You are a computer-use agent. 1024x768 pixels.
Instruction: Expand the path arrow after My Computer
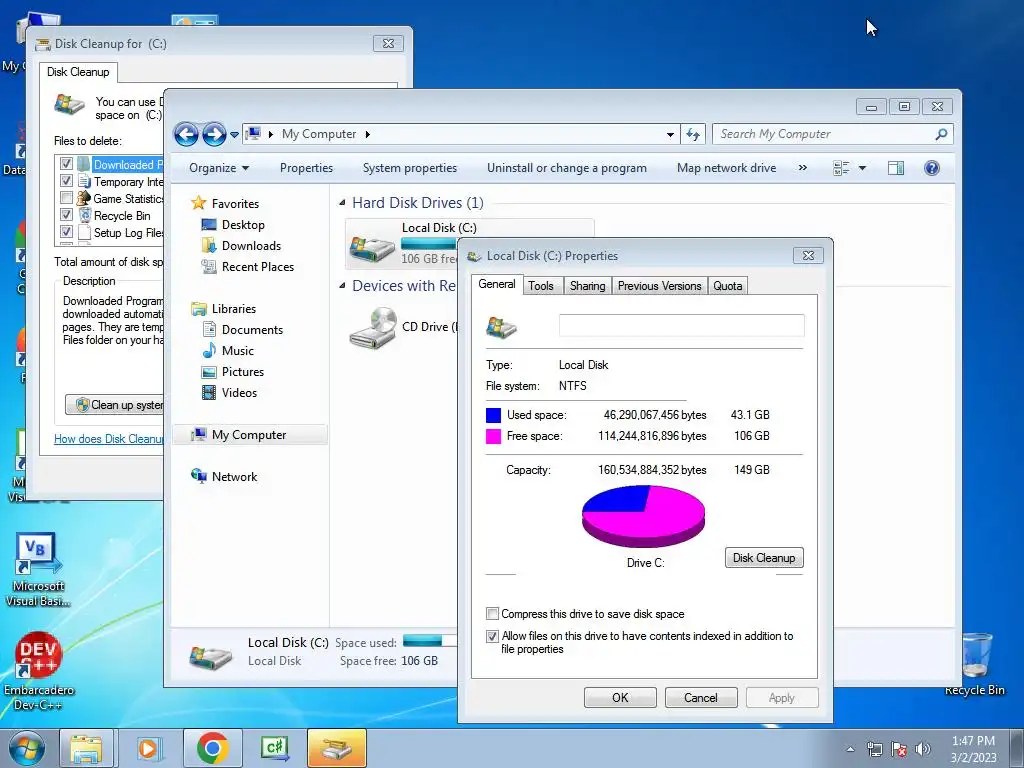[368, 135]
